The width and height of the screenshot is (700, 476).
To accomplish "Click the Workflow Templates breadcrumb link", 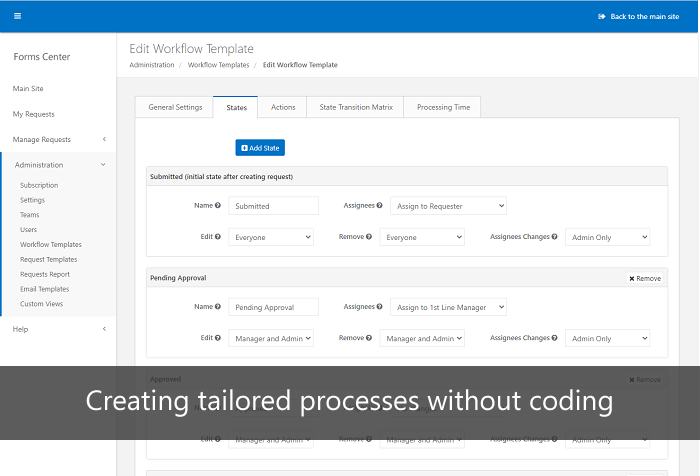I will (218, 65).
